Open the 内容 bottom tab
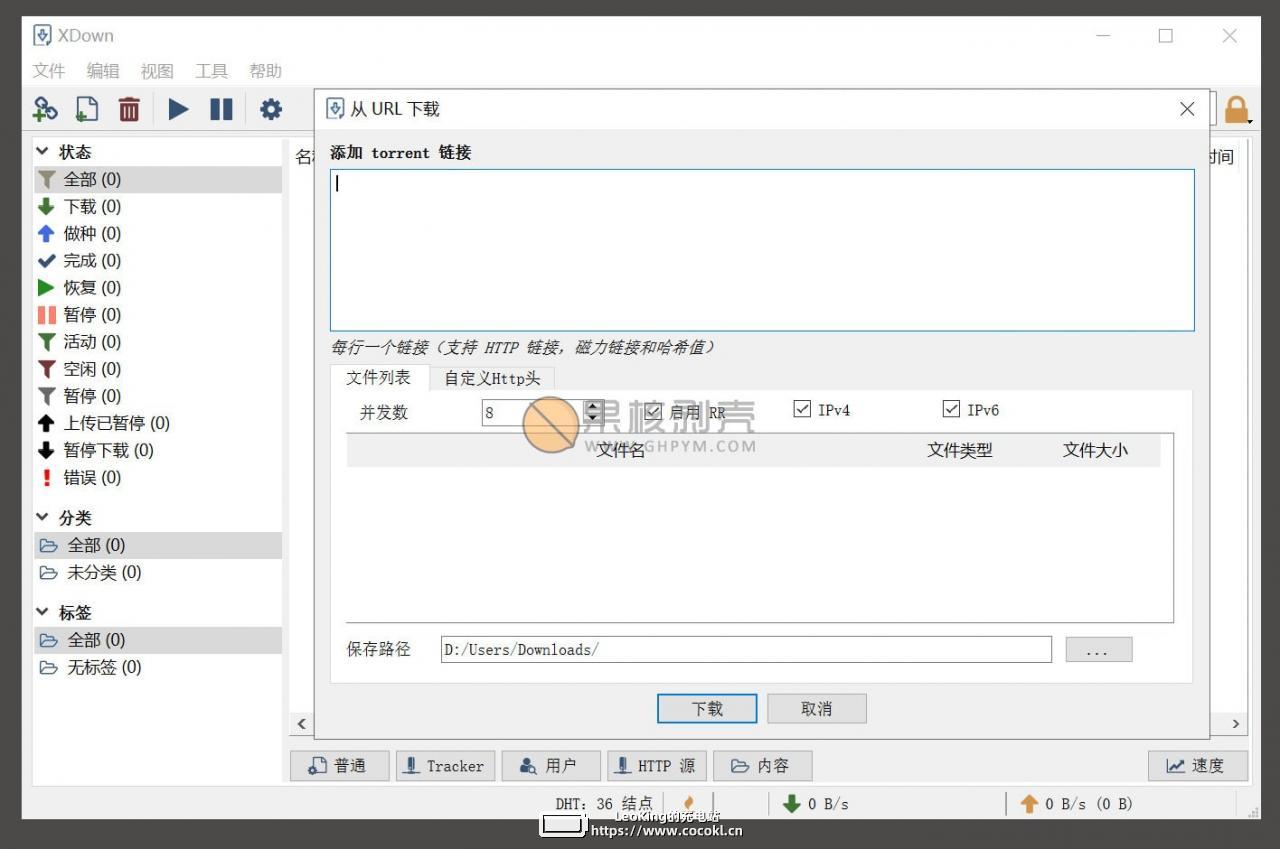Image resolution: width=1280 pixels, height=849 pixels. point(762,766)
